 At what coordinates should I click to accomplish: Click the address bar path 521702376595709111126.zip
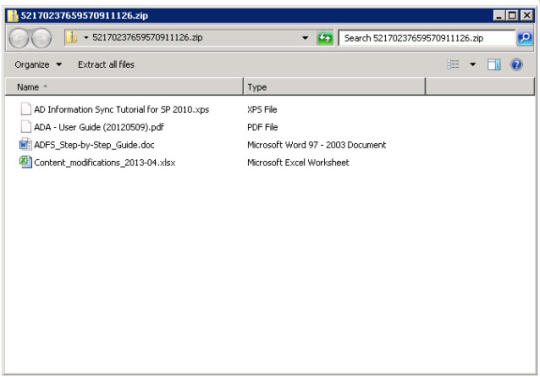click(x=147, y=38)
